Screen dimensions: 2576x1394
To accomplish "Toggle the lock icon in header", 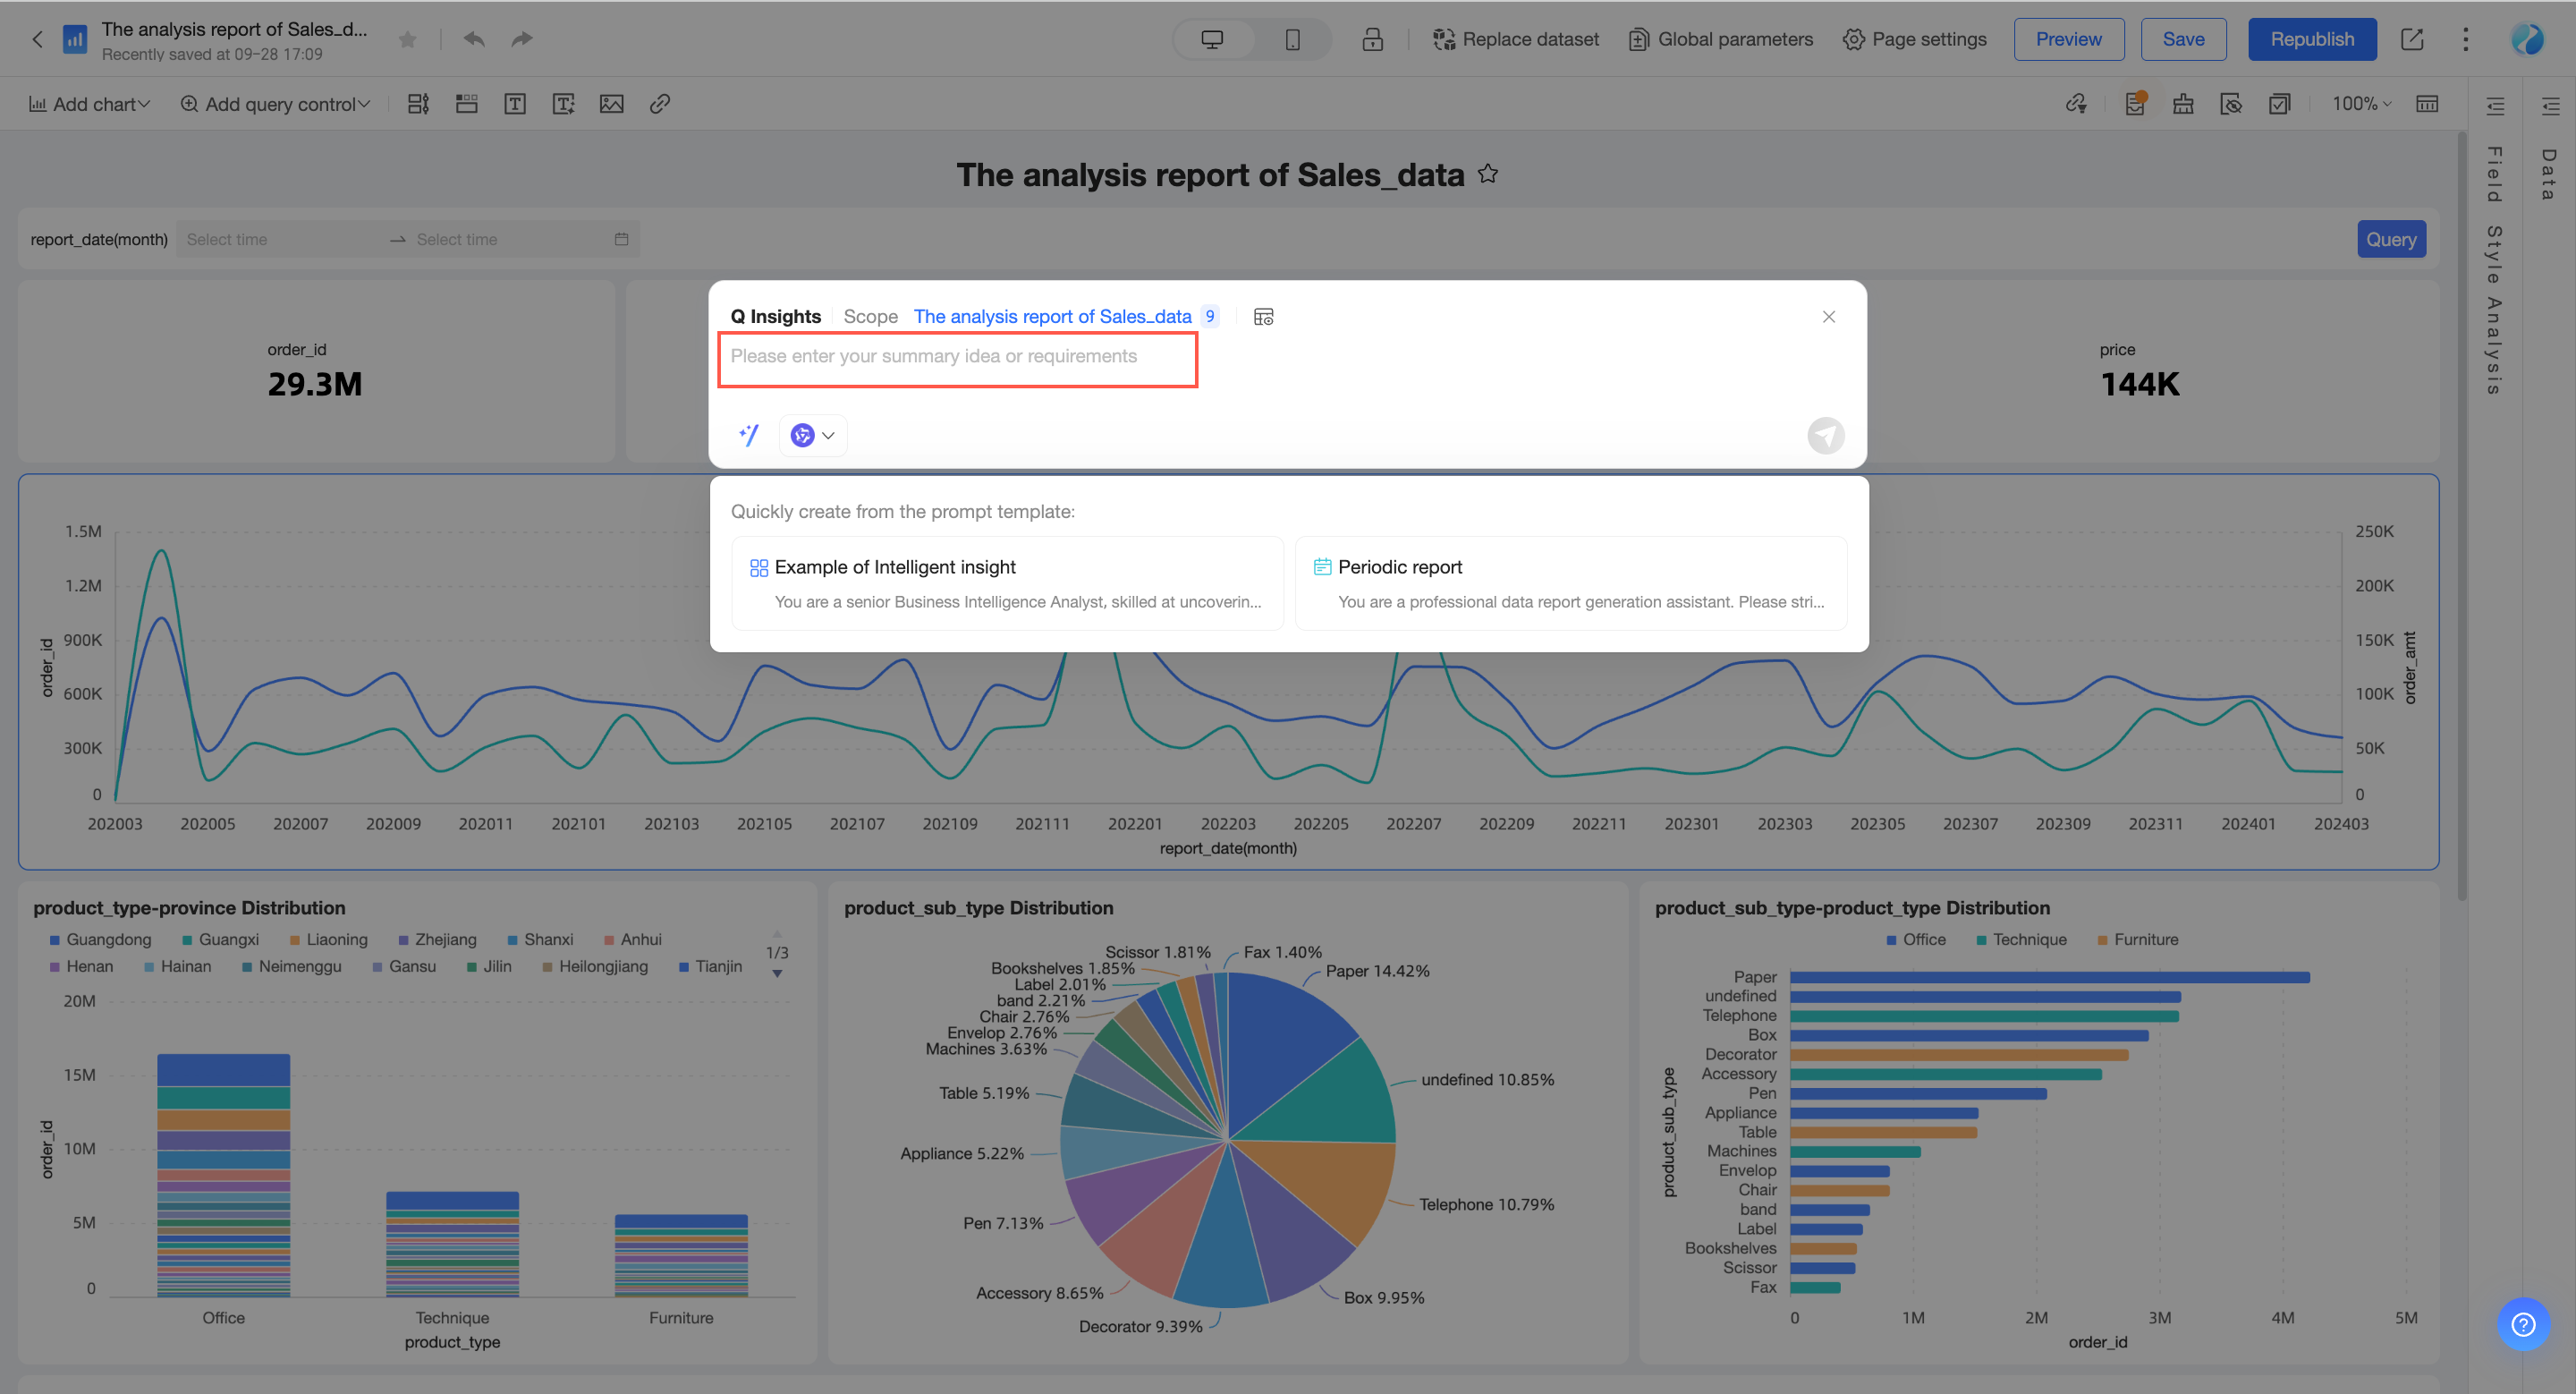I will (x=1372, y=39).
